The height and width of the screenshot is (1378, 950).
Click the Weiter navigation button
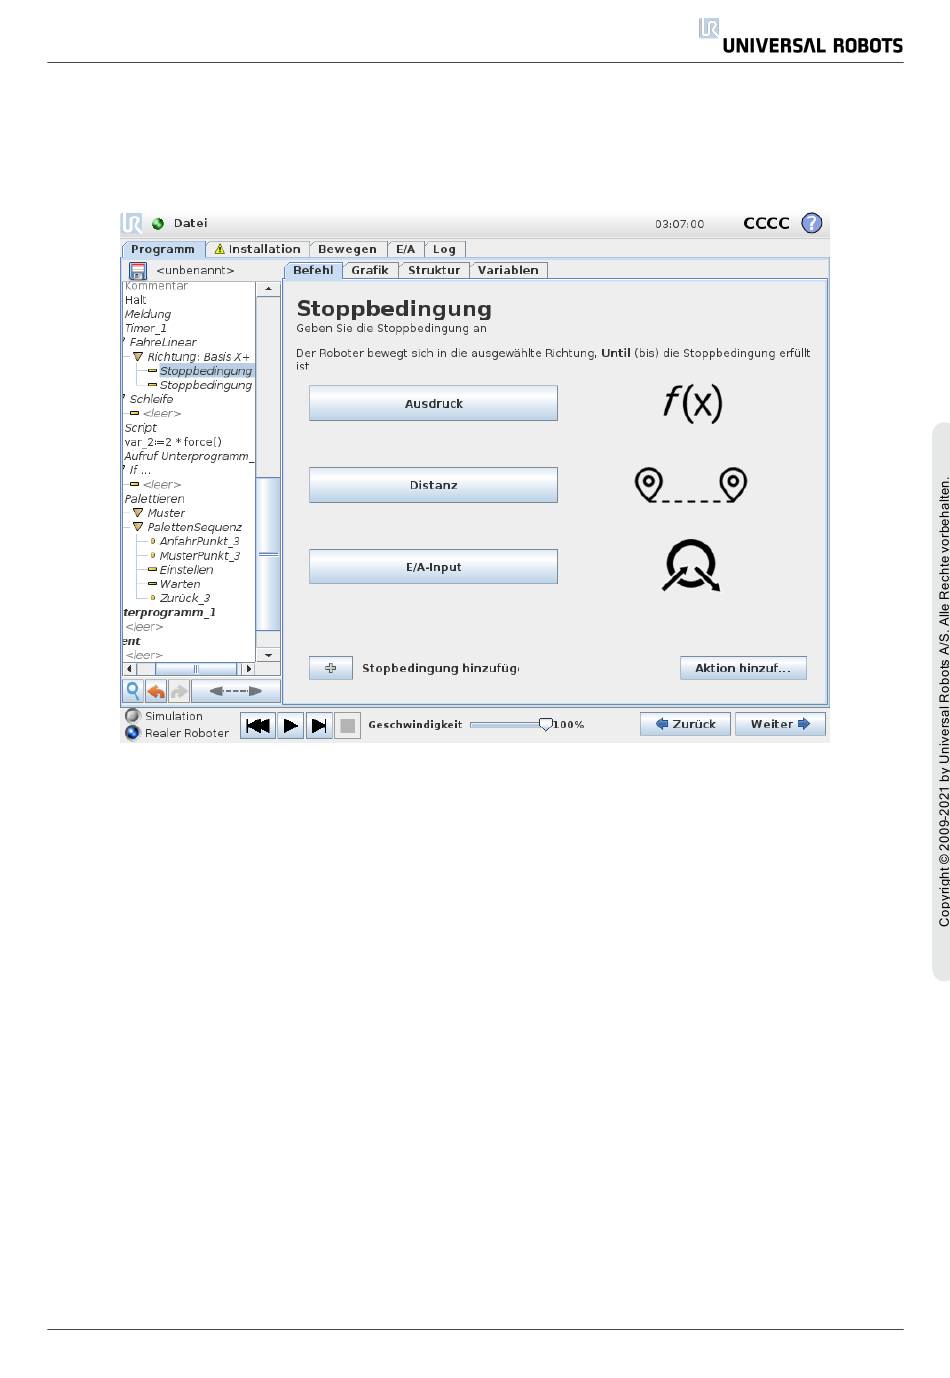[x=780, y=724]
